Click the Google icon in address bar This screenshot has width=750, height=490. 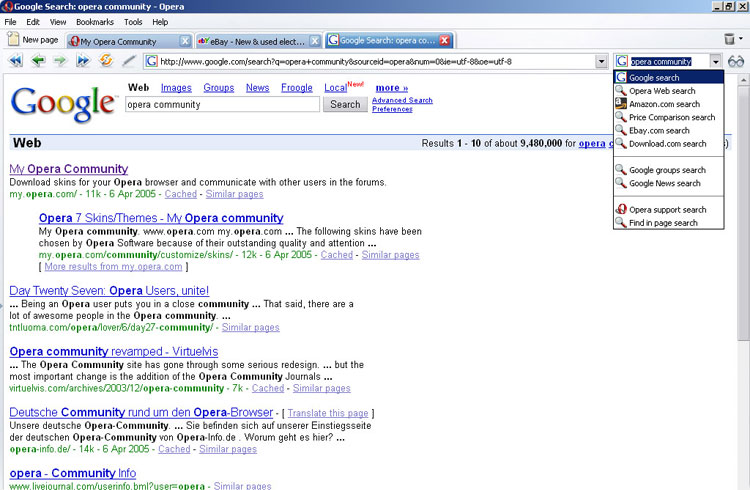point(151,61)
